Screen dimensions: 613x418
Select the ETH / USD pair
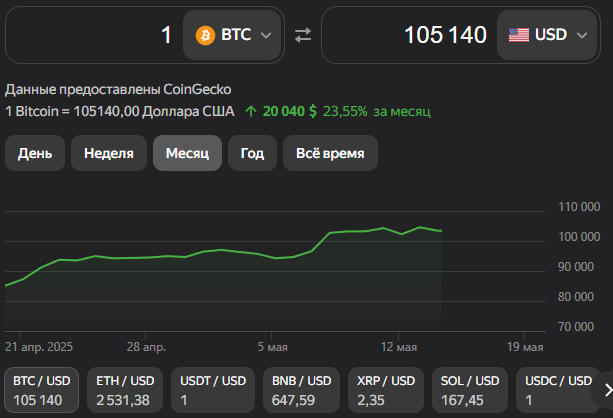click(125, 390)
